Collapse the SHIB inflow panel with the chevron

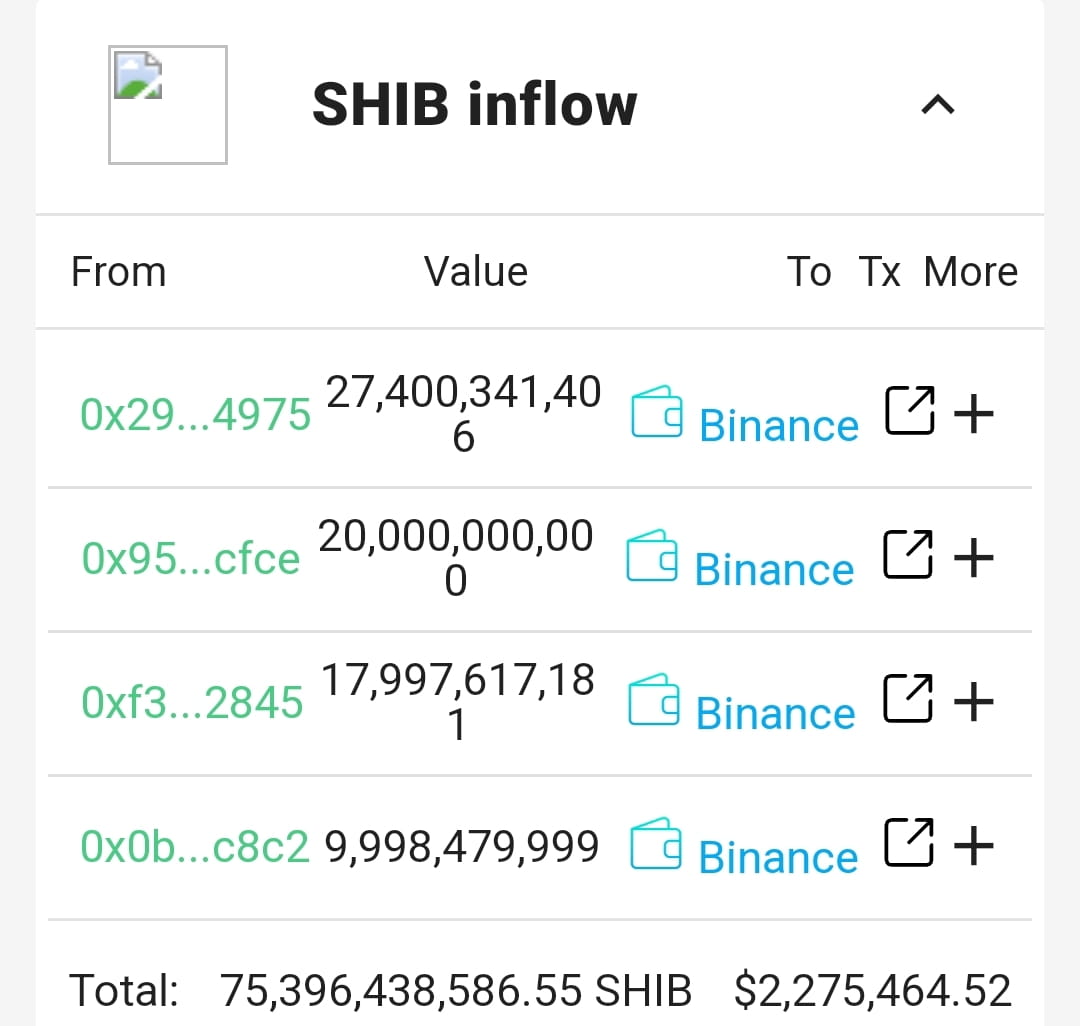coord(938,104)
